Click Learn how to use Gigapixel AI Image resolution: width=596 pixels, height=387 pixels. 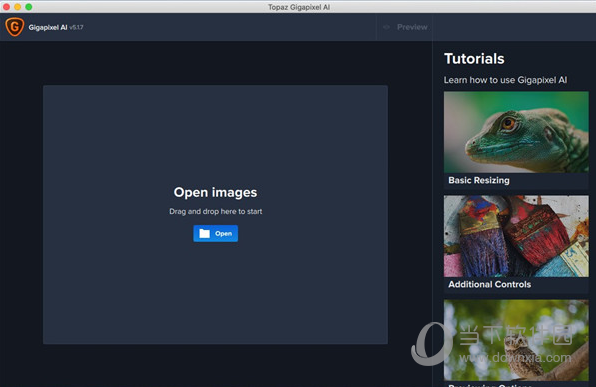505,80
